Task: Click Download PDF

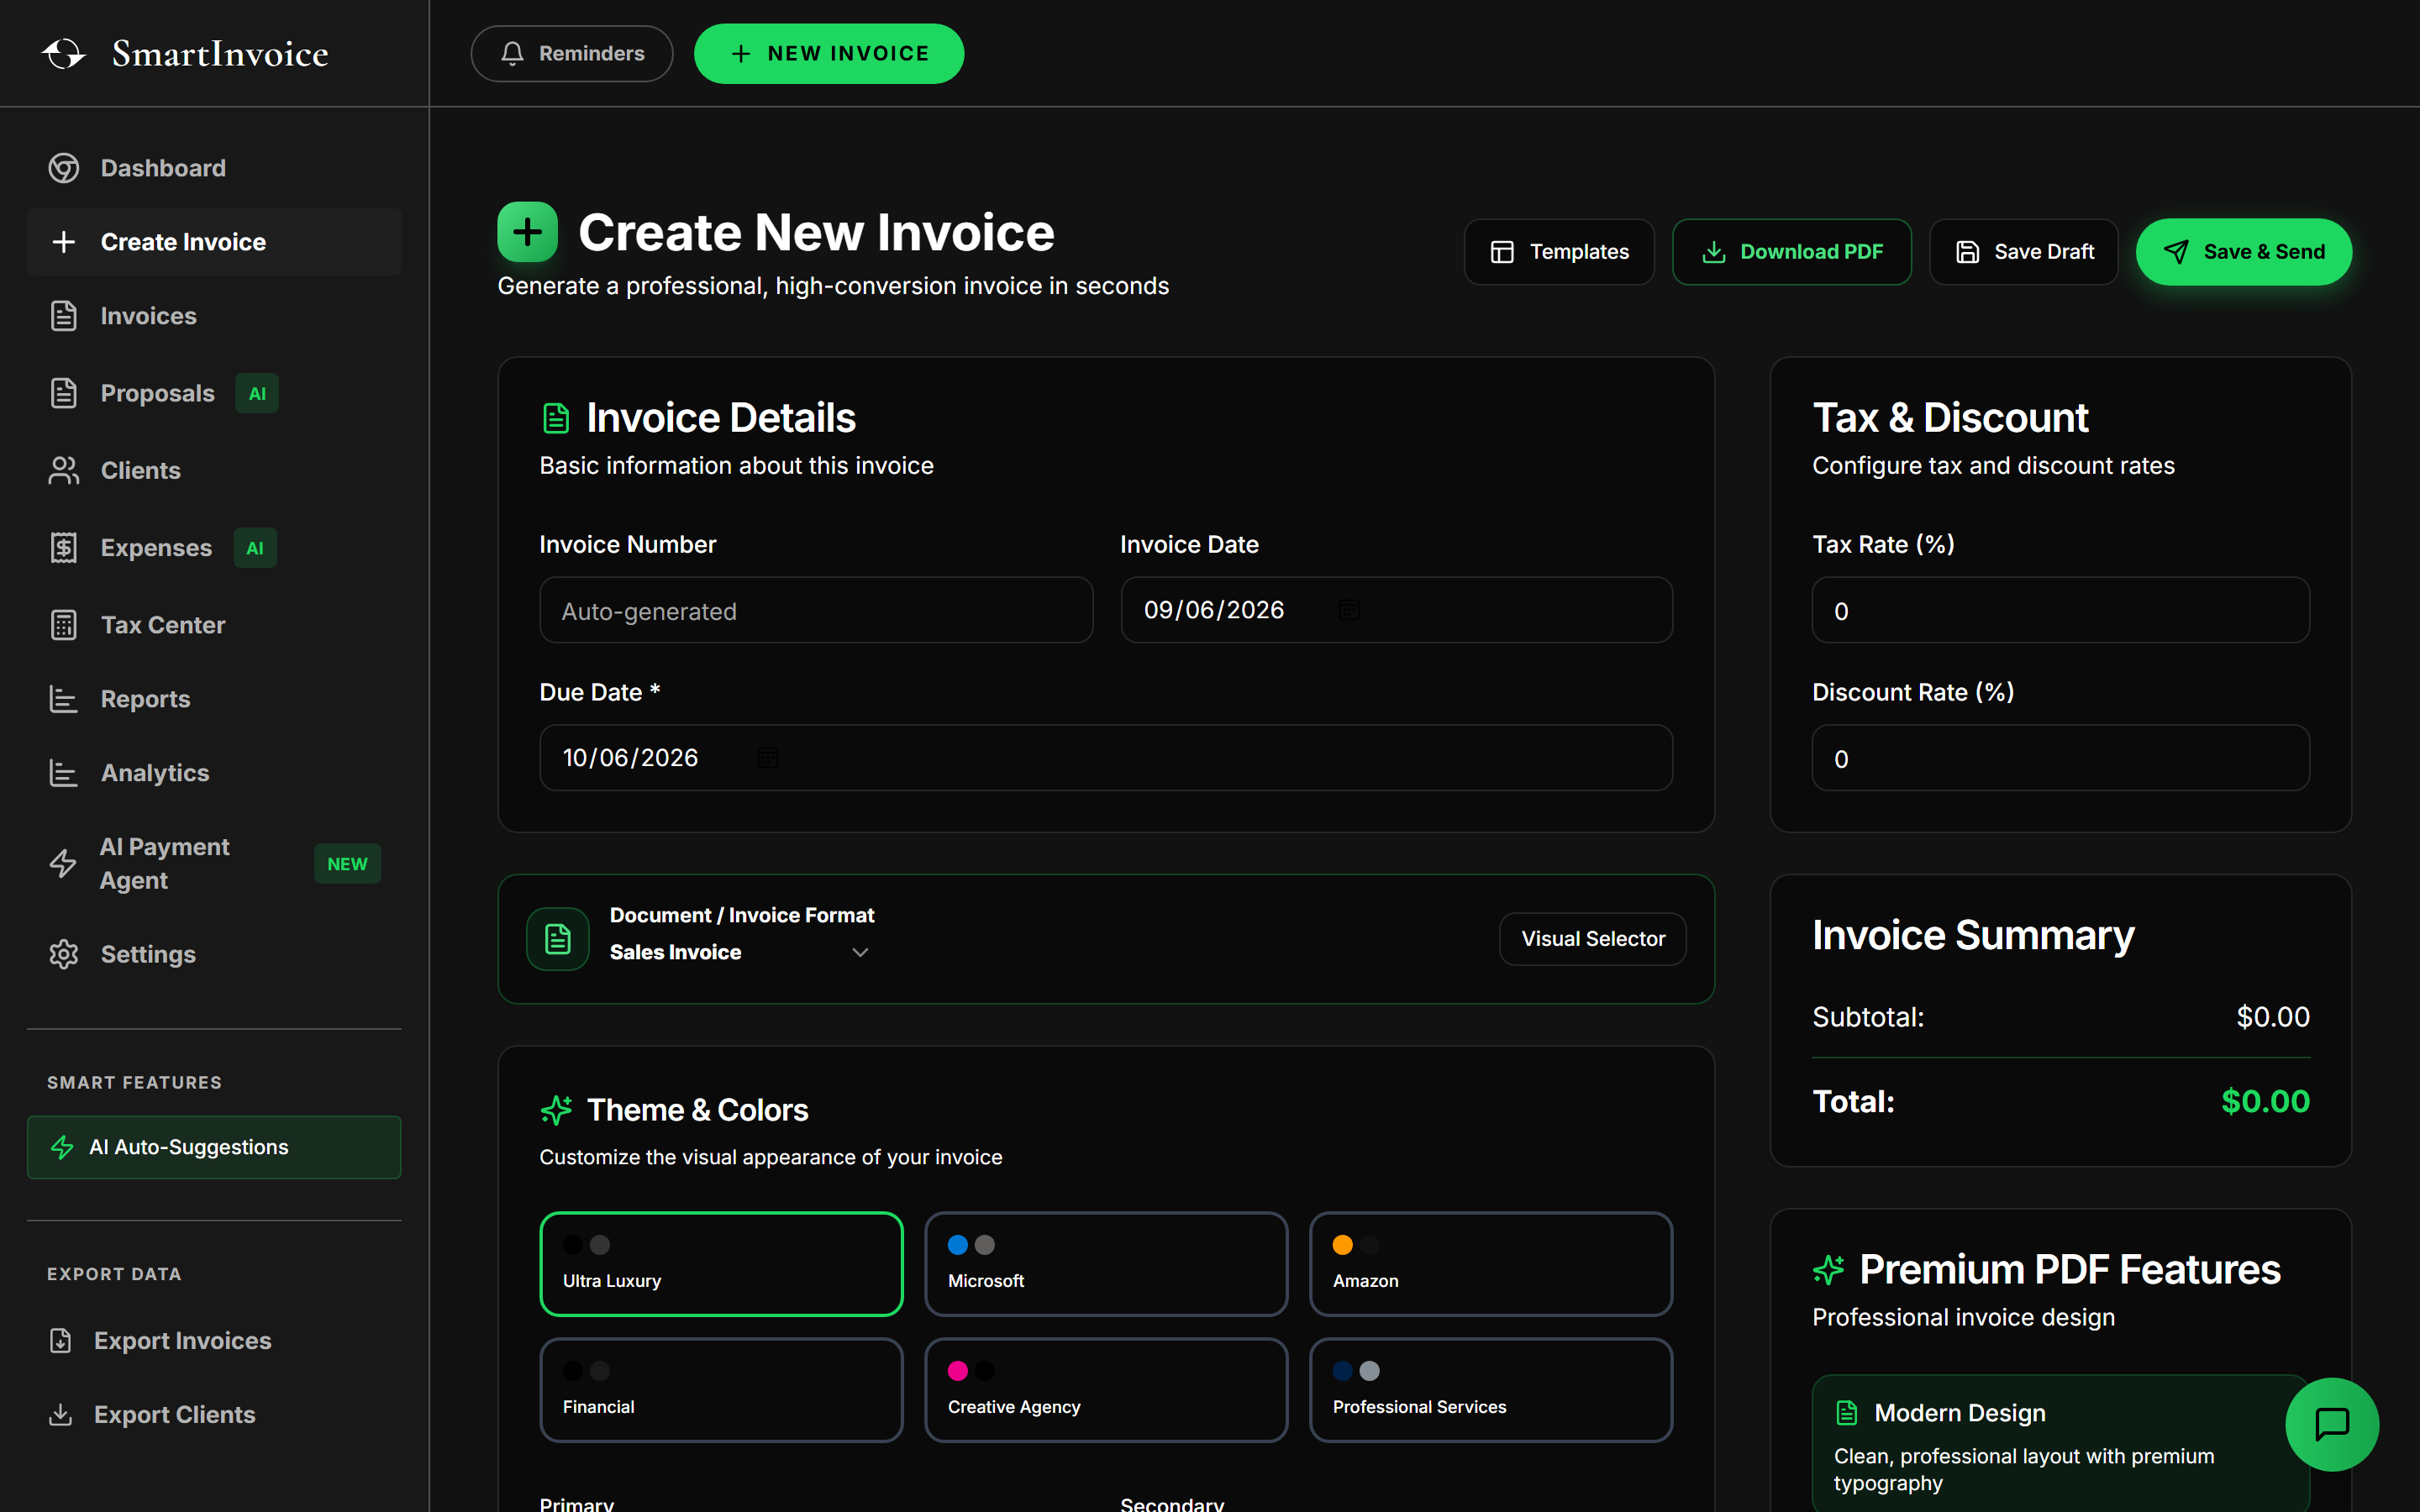Action: pos(1792,252)
